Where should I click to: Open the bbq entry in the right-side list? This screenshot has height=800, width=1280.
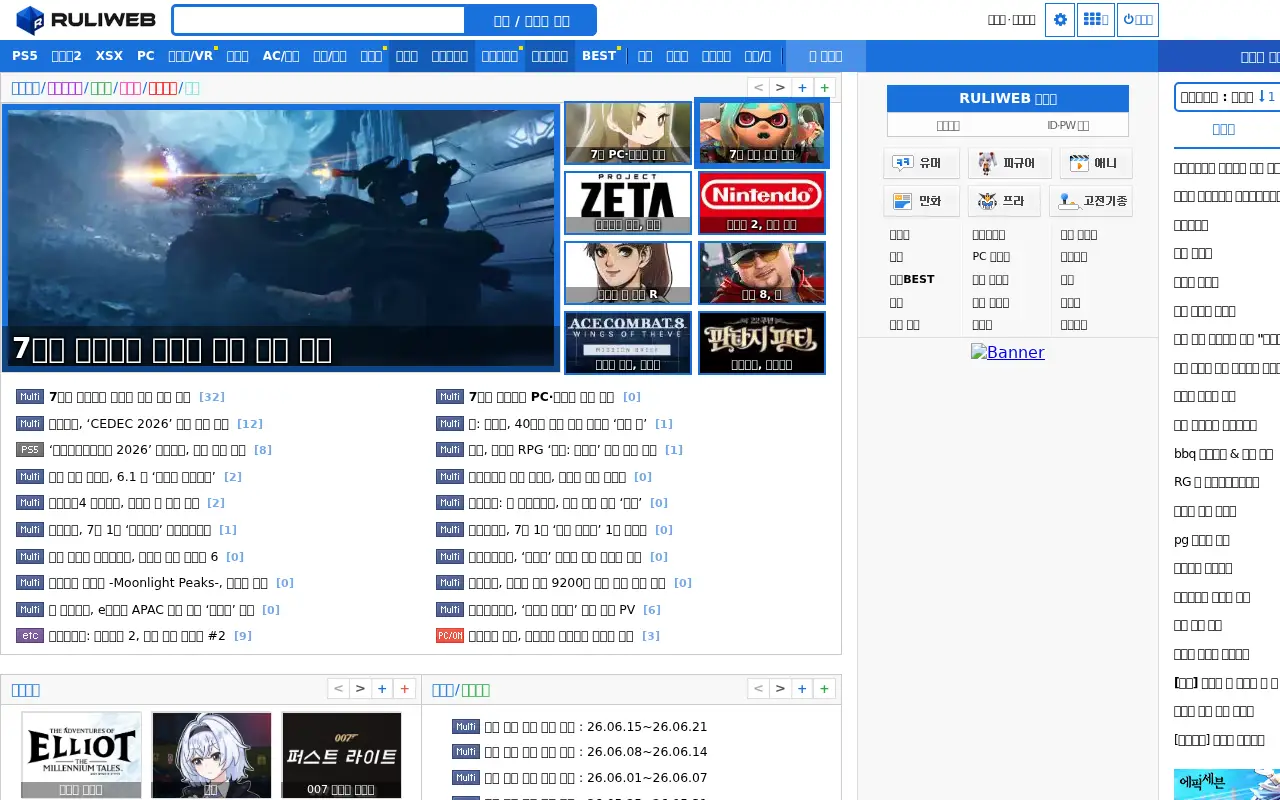click(1223, 454)
